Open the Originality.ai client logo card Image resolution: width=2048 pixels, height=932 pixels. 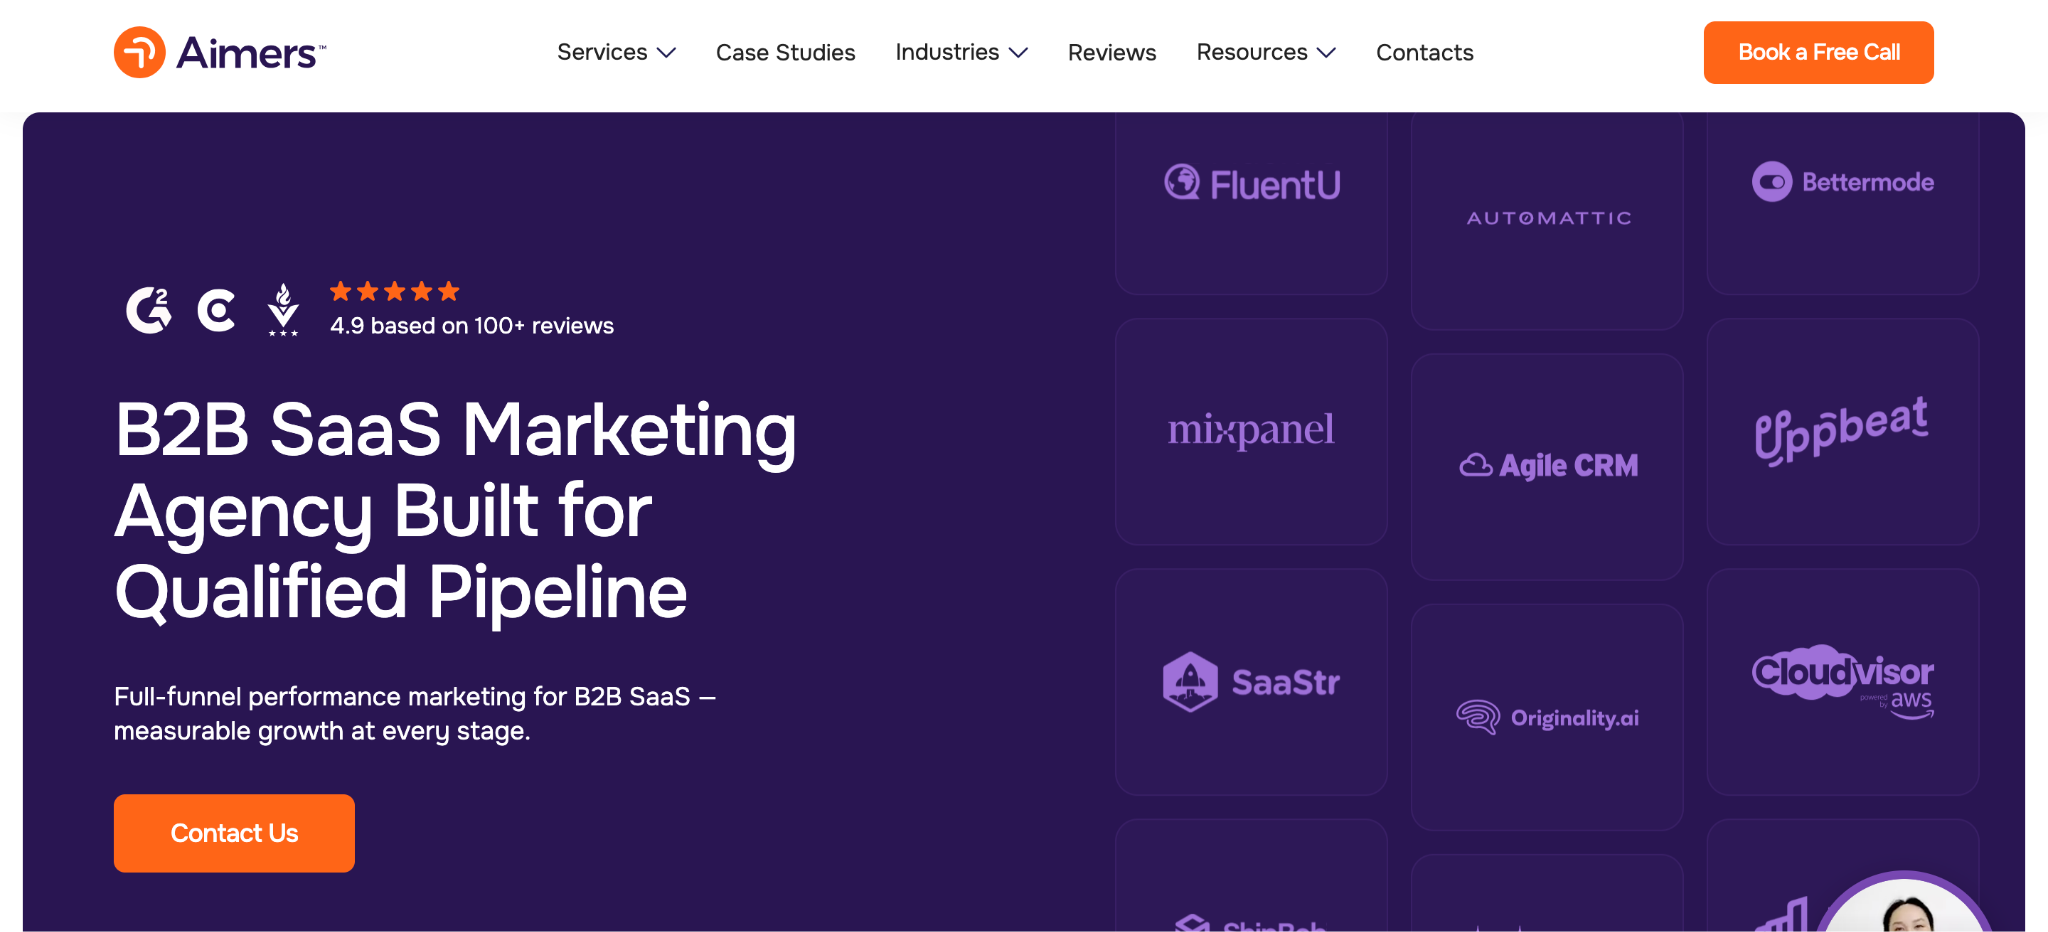[x=1547, y=717]
